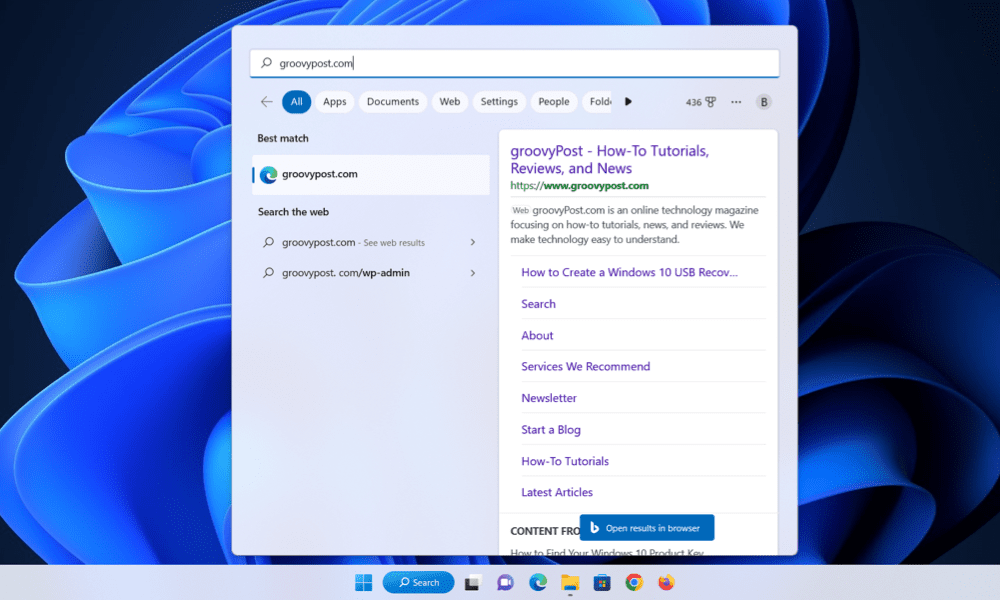Select the All filter tab
Screen dimensions: 1000x600
(x=297, y=101)
